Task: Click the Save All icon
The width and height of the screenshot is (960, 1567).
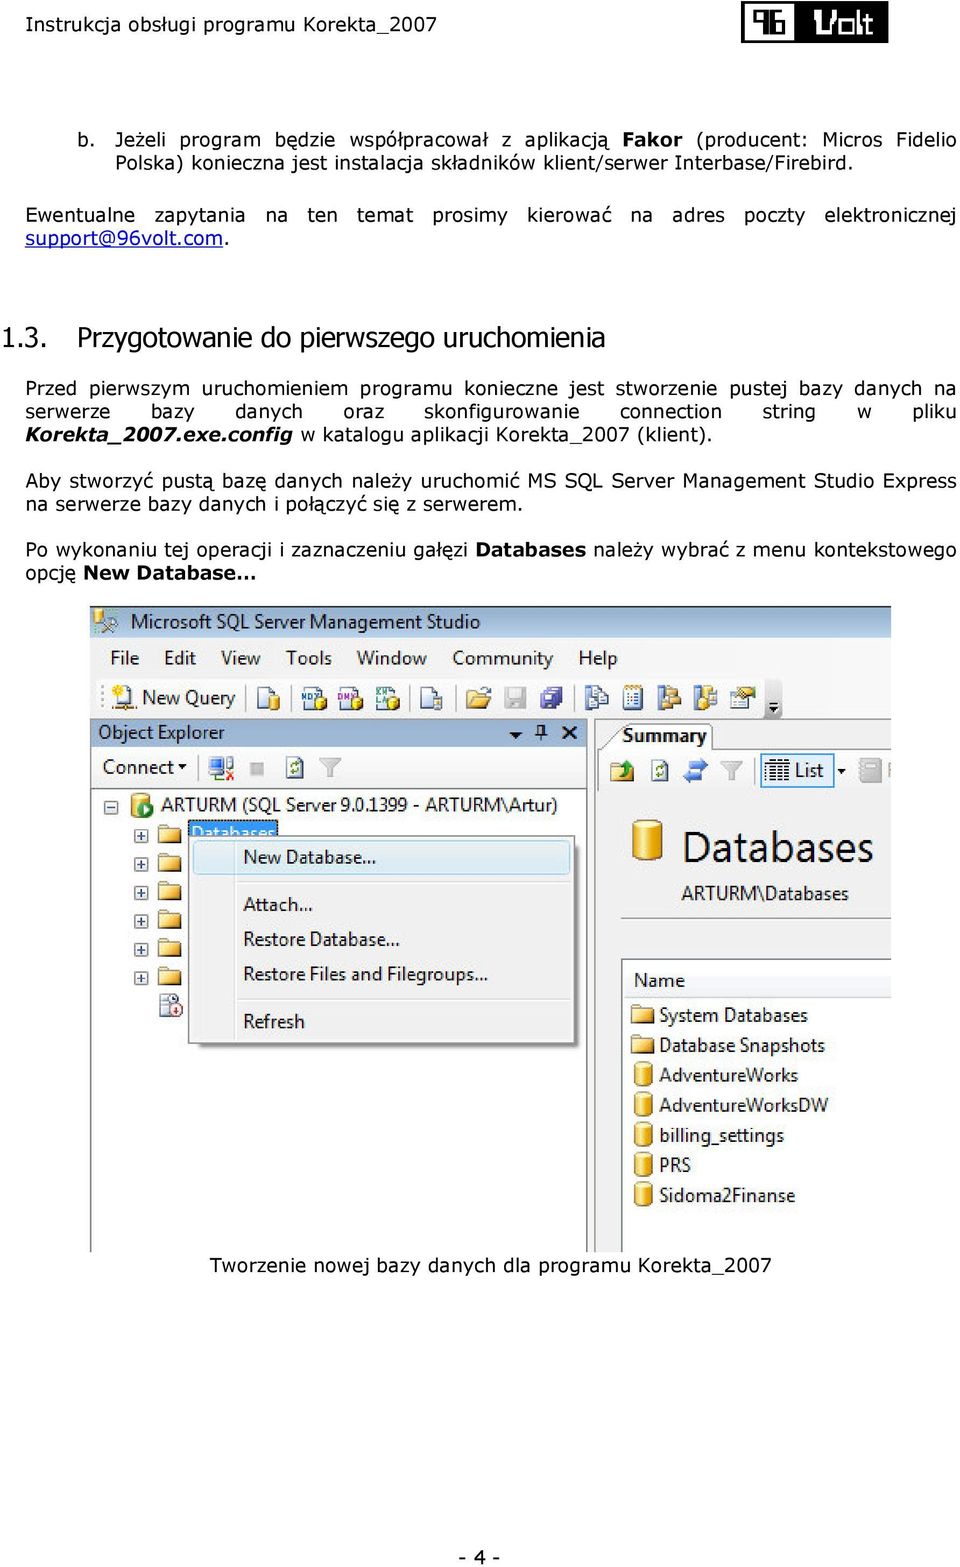Action: (x=551, y=698)
